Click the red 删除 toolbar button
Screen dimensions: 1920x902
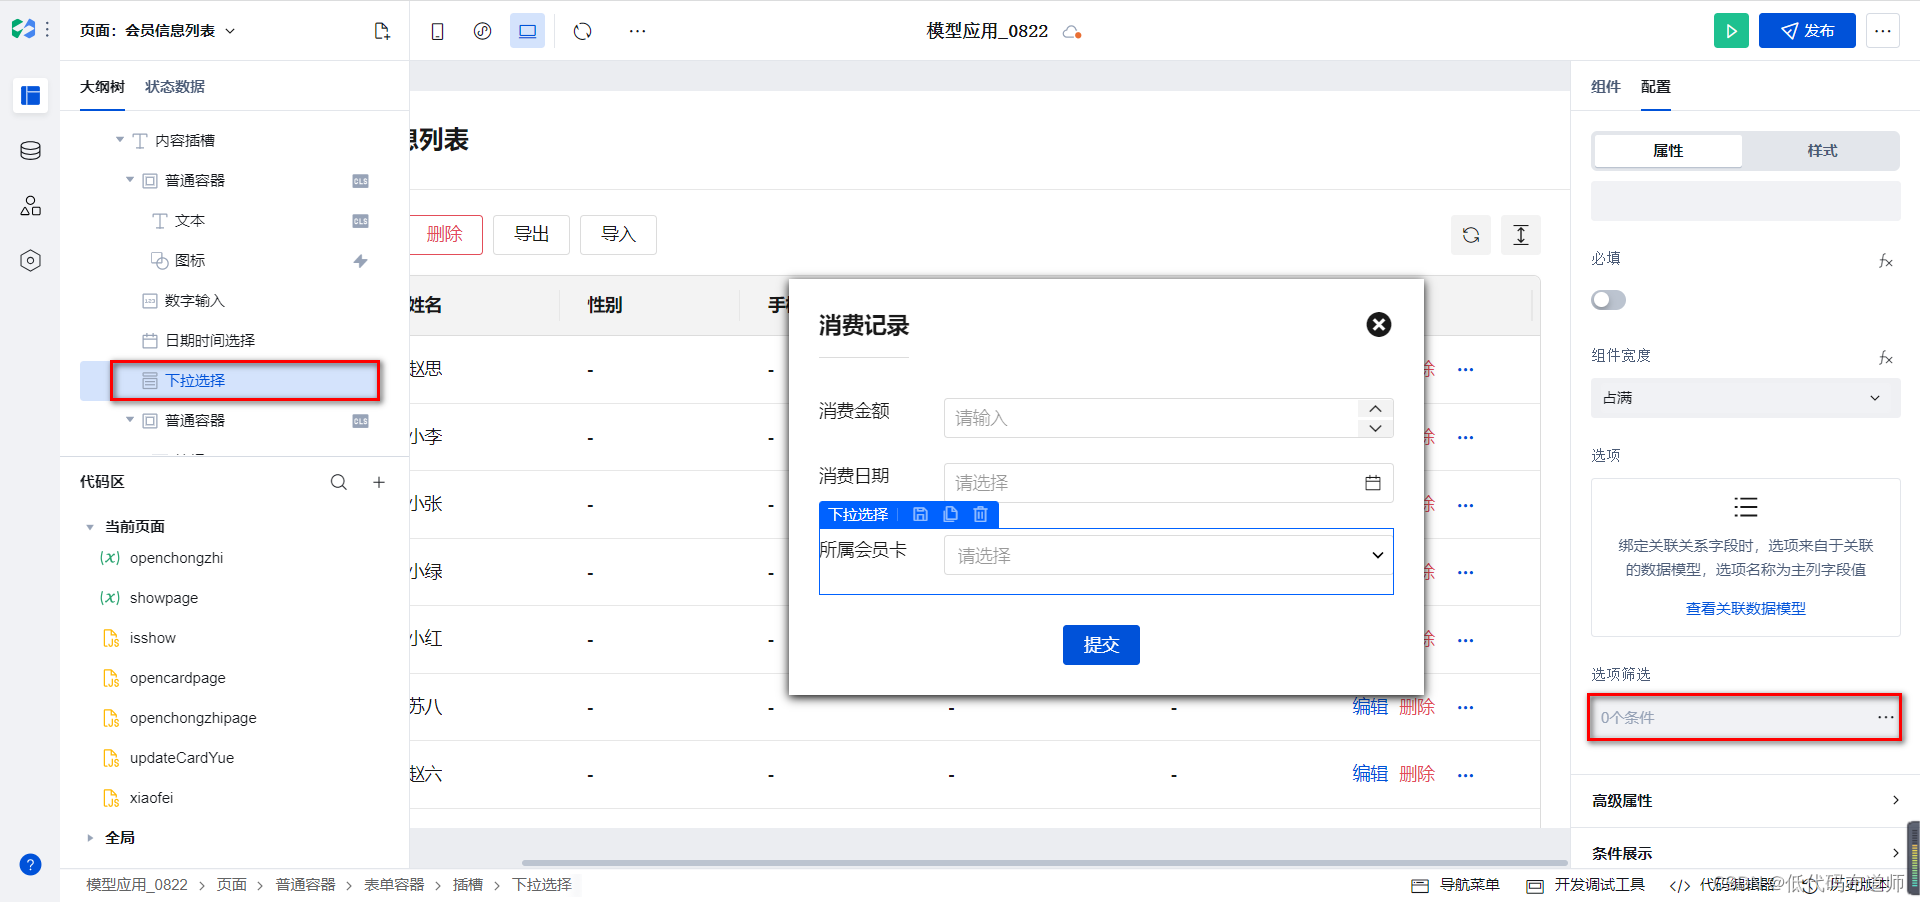(x=445, y=235)
